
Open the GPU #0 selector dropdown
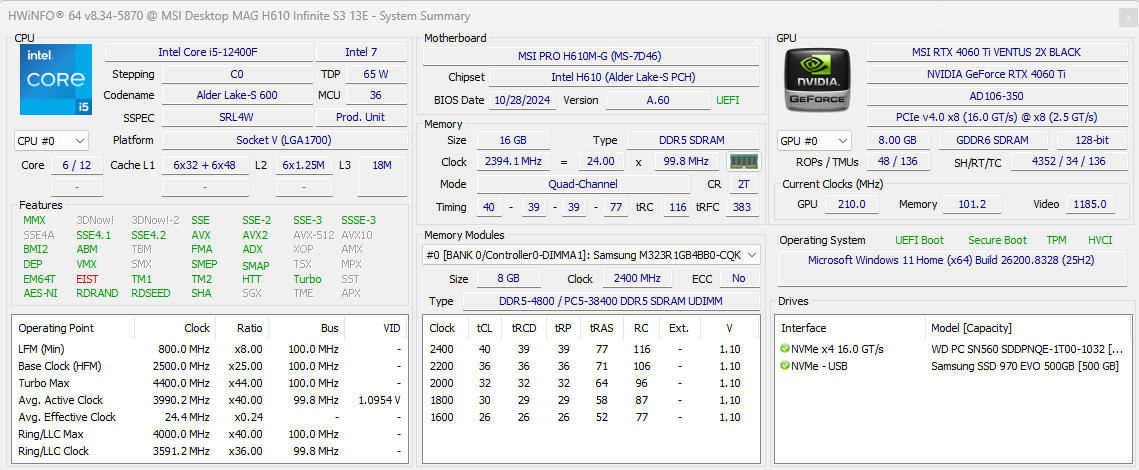pos(814,140)
